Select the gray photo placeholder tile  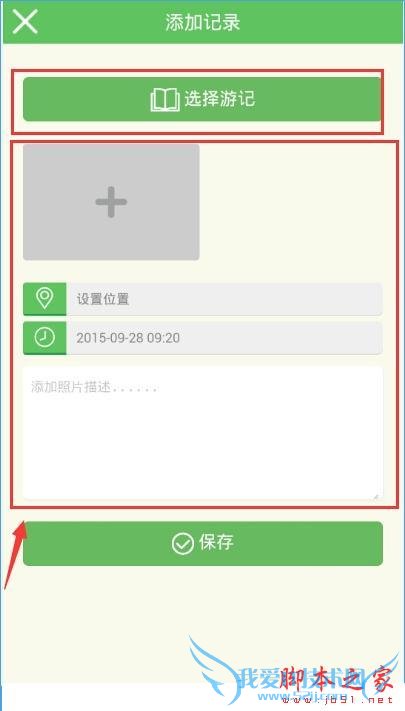click(111, 202)
